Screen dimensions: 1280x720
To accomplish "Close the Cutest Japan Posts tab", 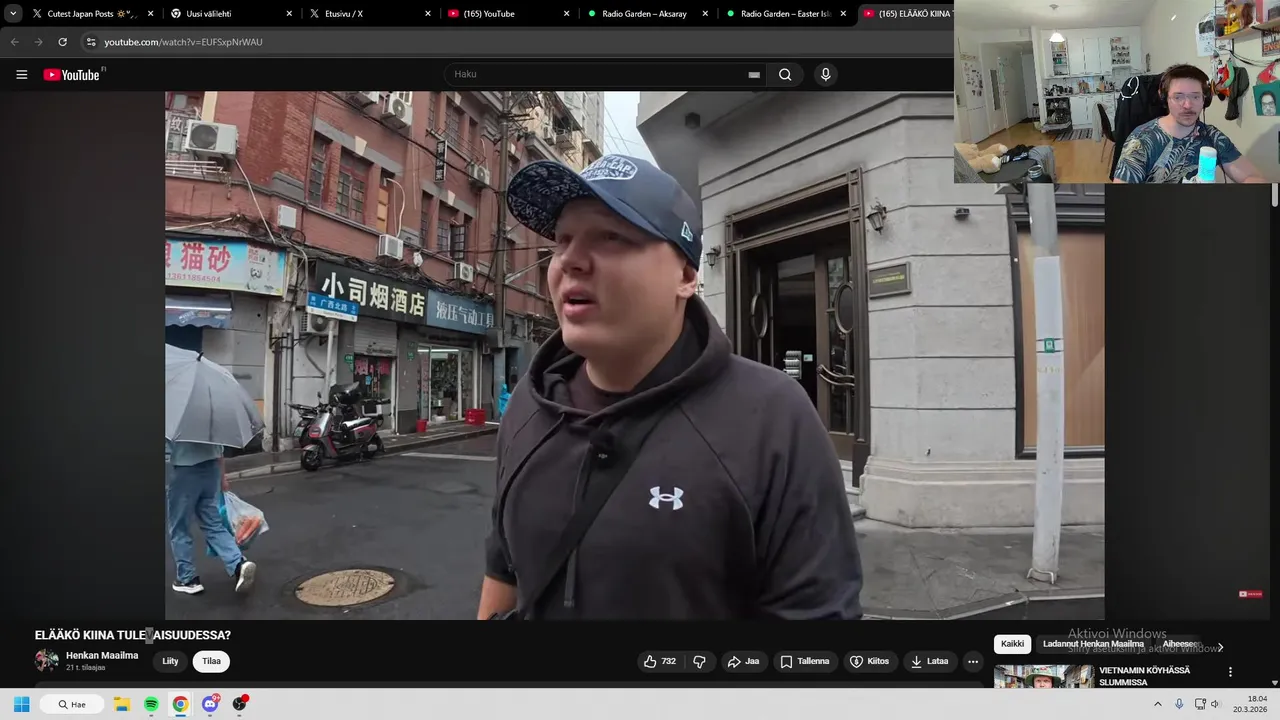I will pyautogui.click(x=151, y=14).
